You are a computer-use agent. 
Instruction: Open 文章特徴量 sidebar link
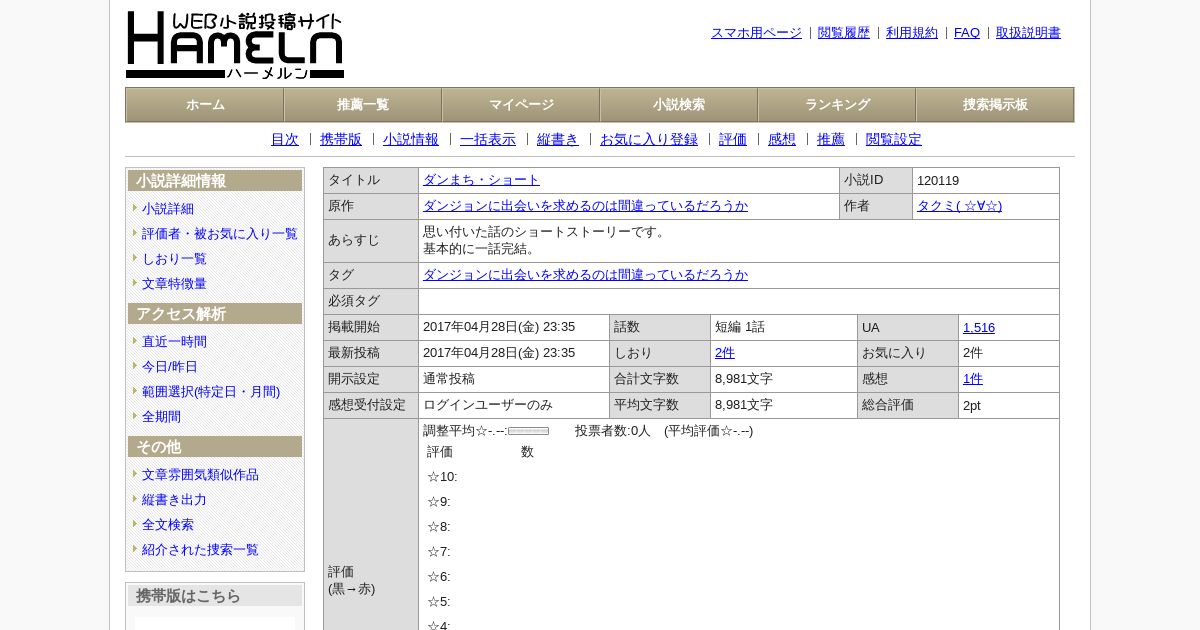coord(174,284)
